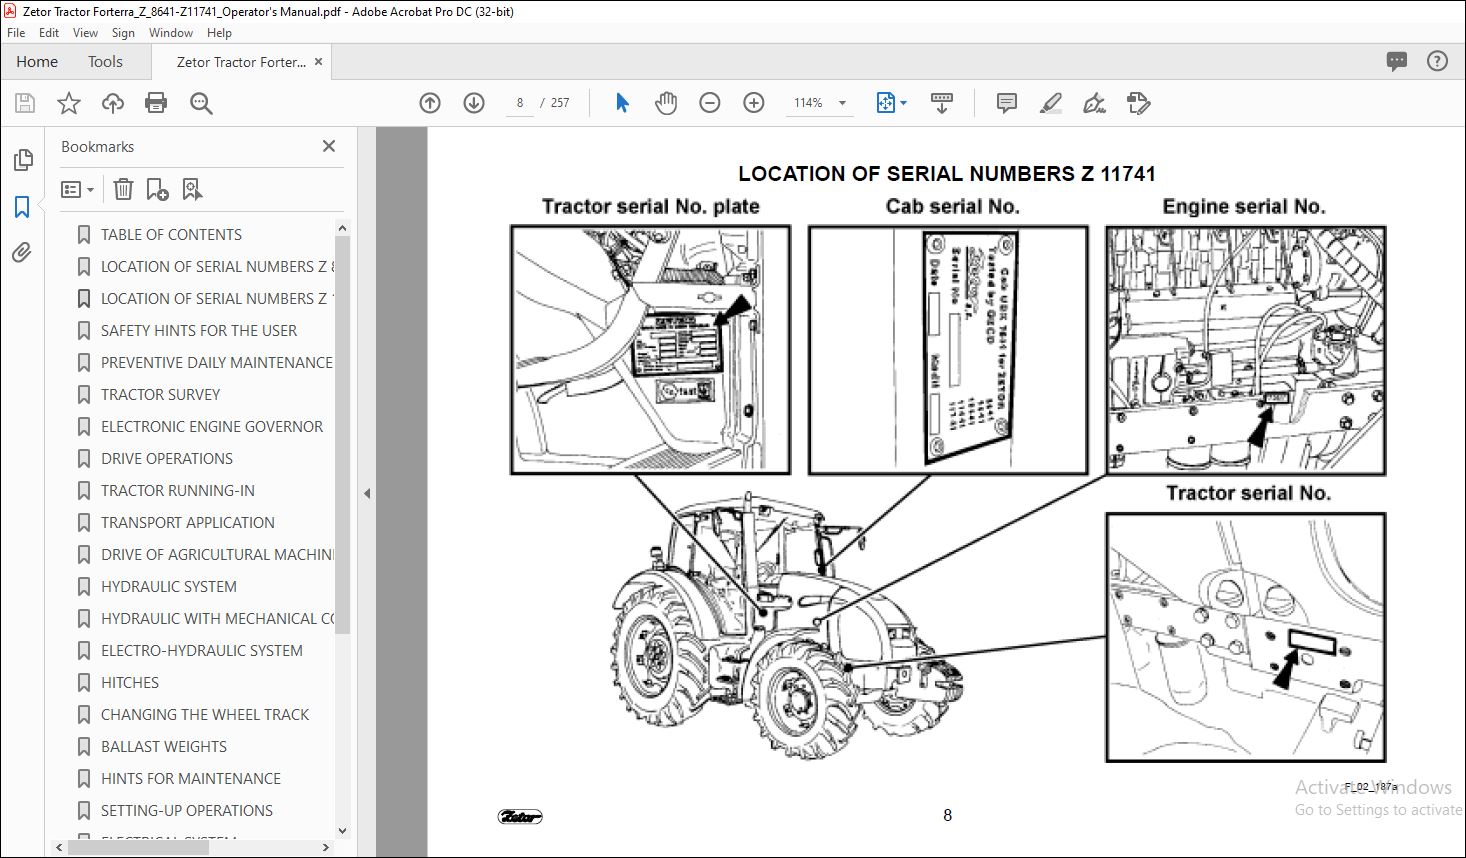Open the View menu
1466x858 pixels.
[x=85, y=33]
